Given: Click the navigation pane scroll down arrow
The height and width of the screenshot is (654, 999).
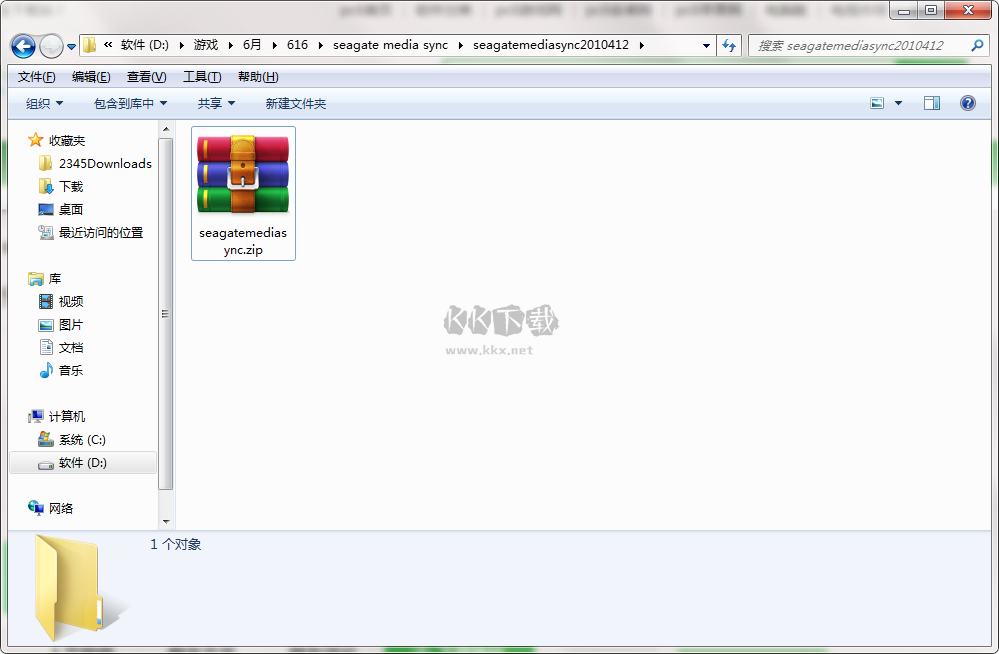Looking at the screenshot, I should click(166, 521).
